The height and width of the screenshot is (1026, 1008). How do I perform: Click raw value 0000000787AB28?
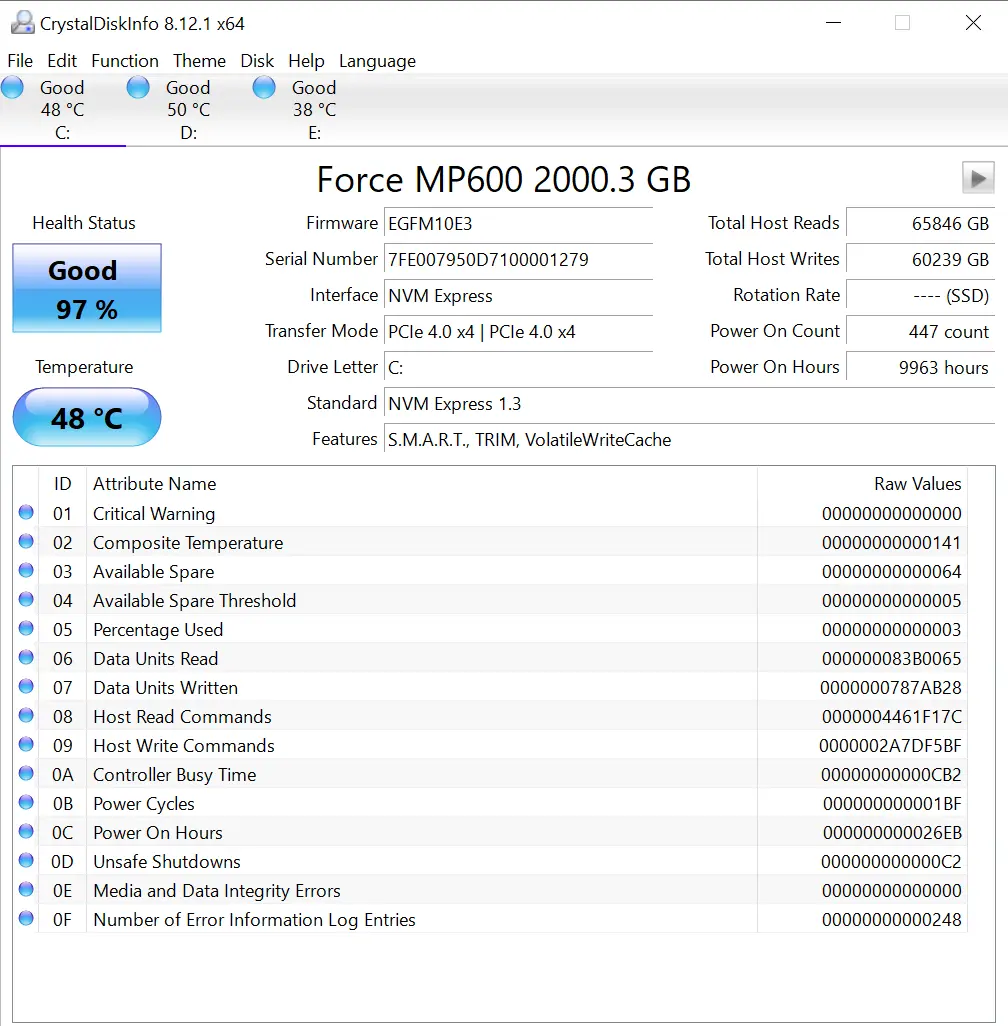pyautogui.click(x=891, y=688)
